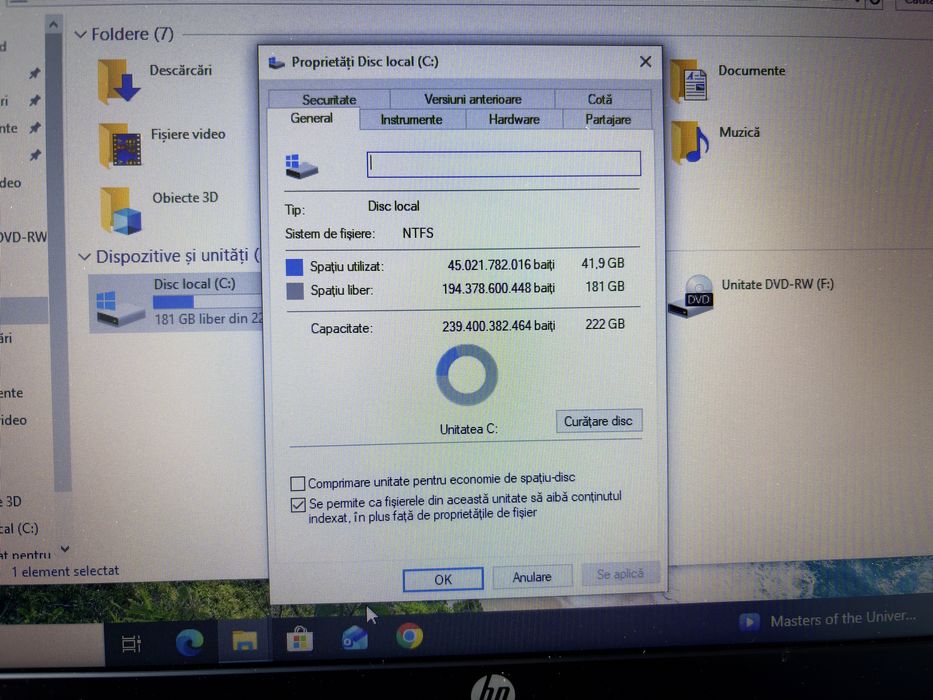
Task: Switch to the Partajare tab
Action: (608, 119)
